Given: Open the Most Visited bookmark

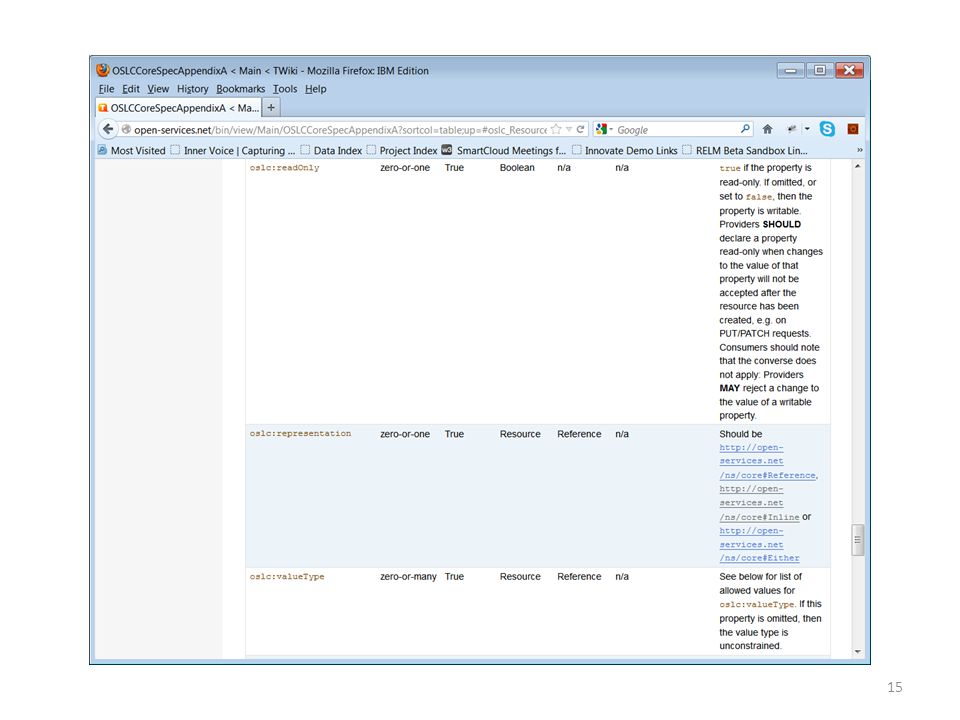Looking at the screenshot, I should tap(132, 151).
